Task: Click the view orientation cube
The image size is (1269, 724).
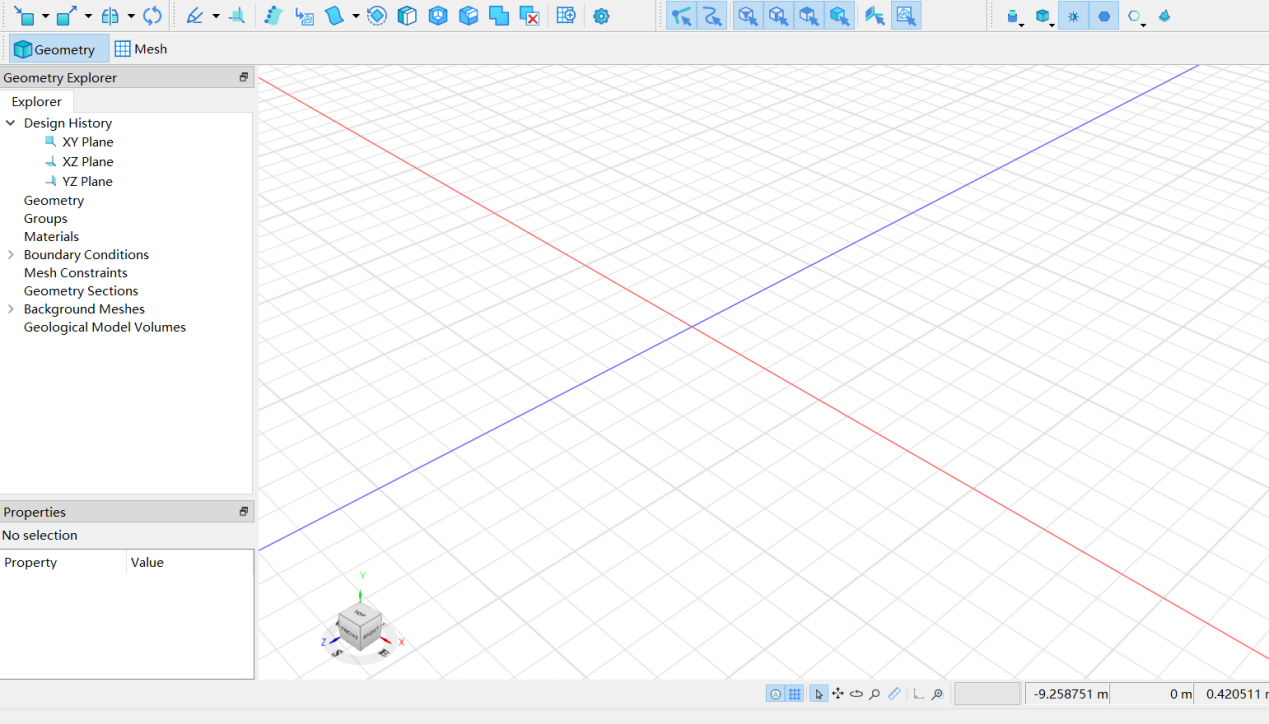Action: click(x=359, y=627)
